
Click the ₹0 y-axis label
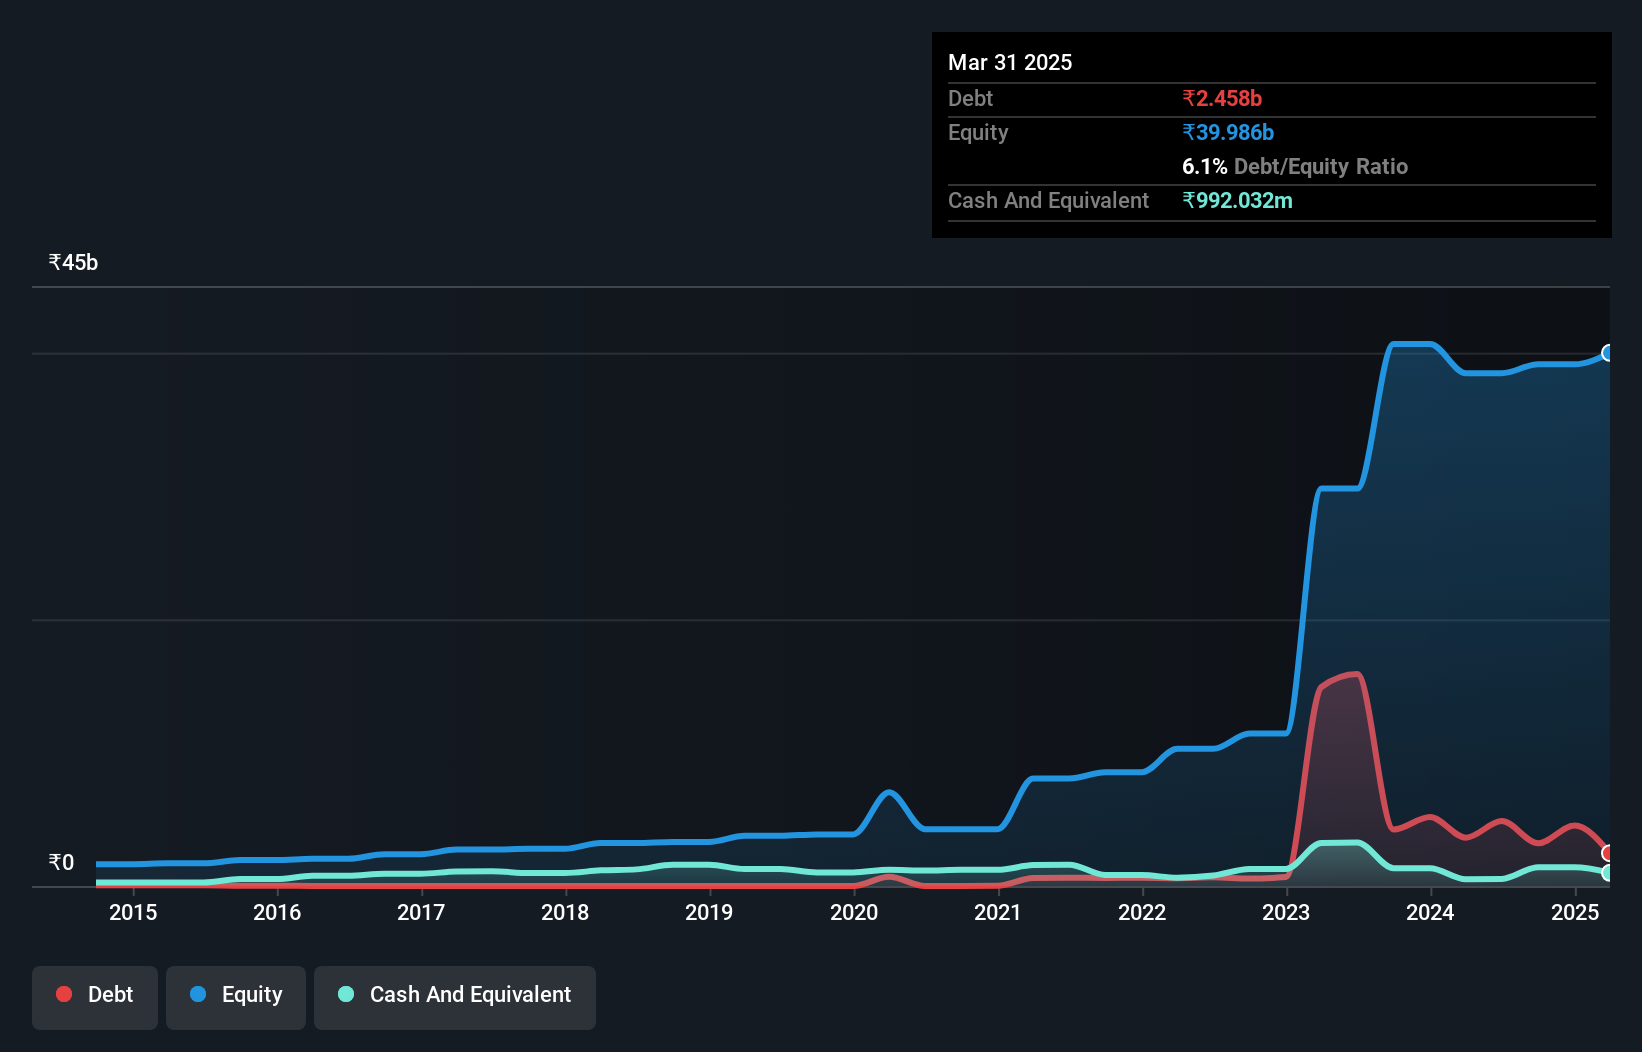pos(61,862)
